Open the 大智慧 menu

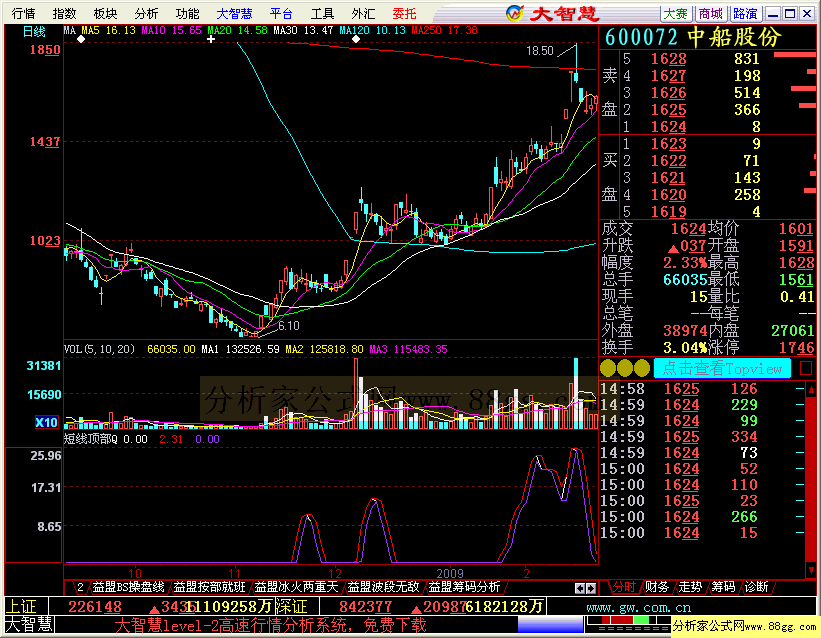pos(234,14)
